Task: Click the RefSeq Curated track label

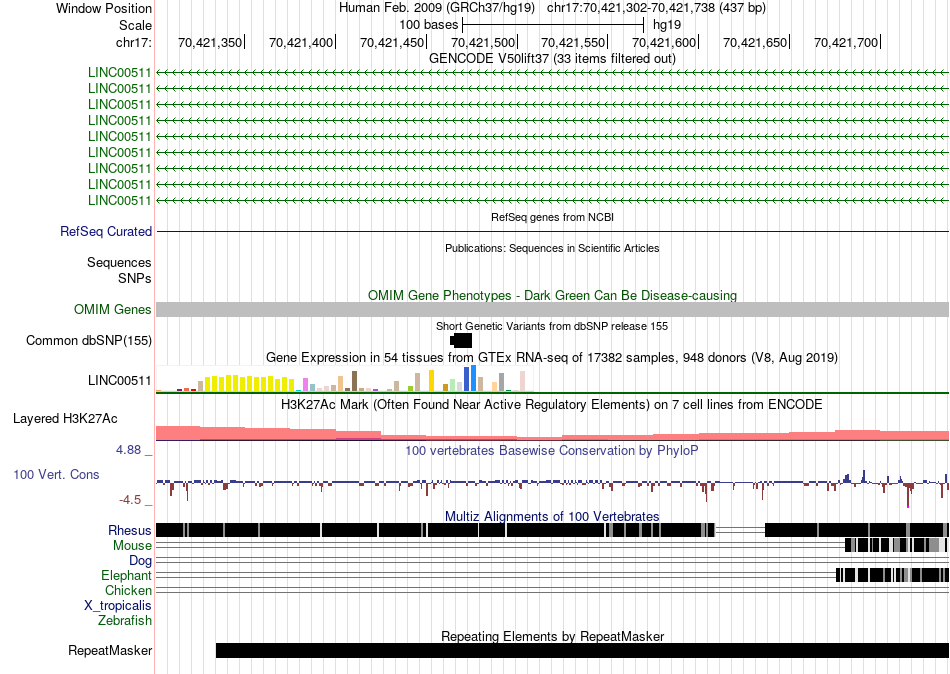Action: pos(106,232)
